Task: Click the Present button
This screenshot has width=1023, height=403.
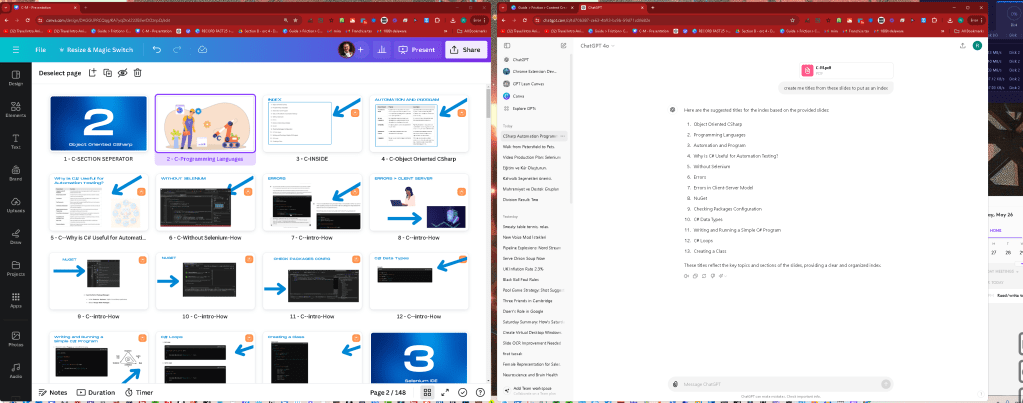Action: 418,50
